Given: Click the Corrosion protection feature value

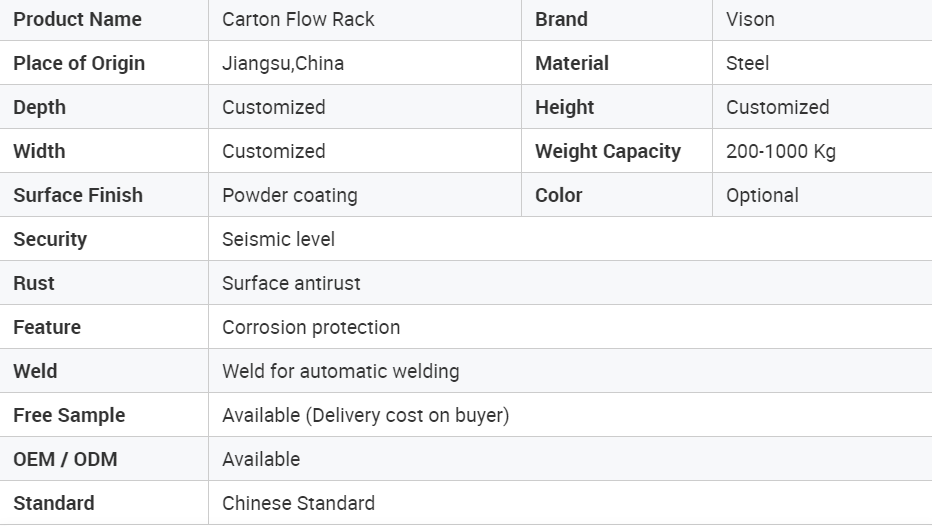Looking at the screenshot, I should pos(311,327).
